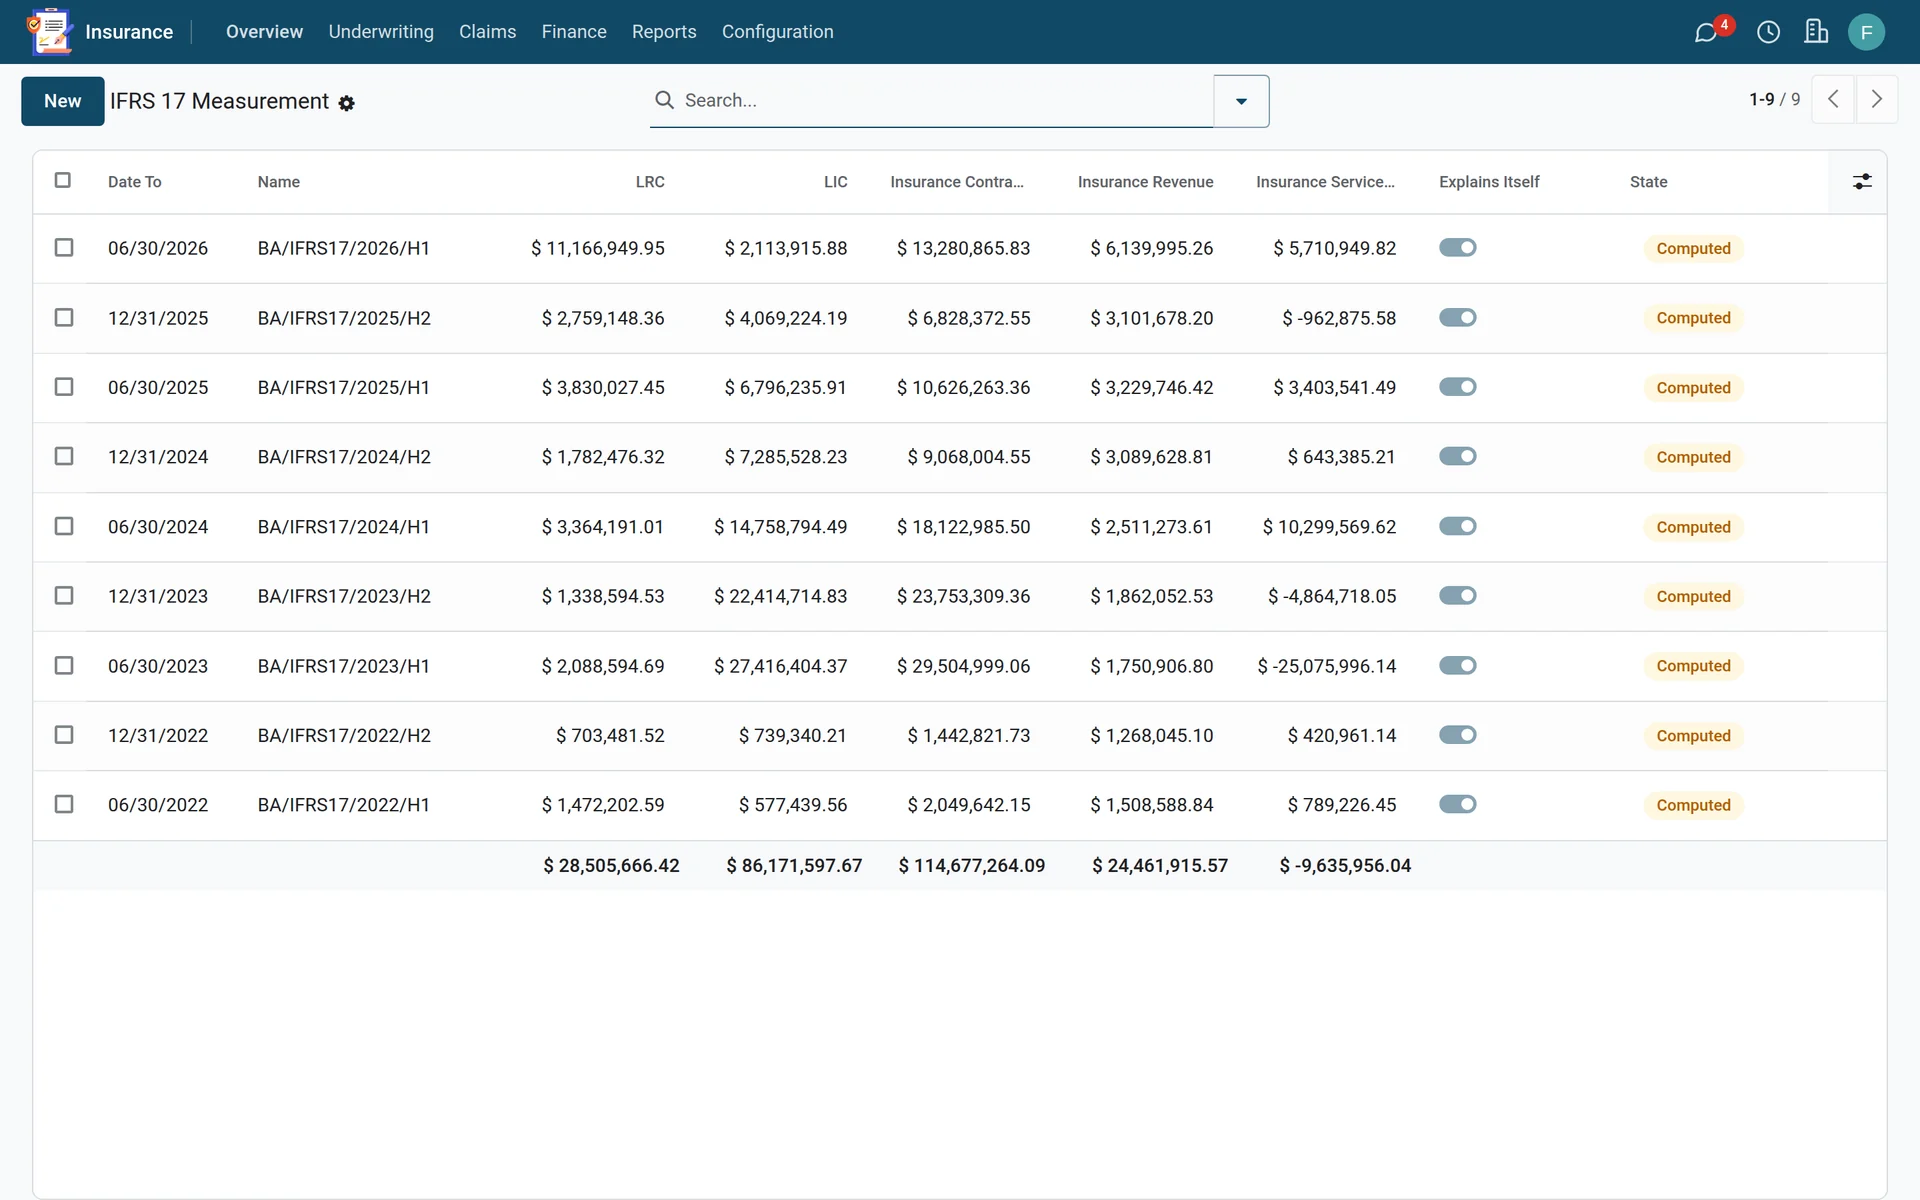Toggle Explains Itself for BA/IFRS17/2025/H2

pos(1458,317)
